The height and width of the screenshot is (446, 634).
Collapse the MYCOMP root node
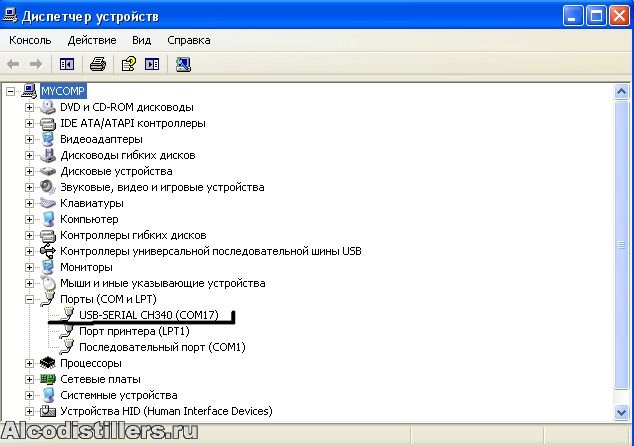tap(10, 91)
